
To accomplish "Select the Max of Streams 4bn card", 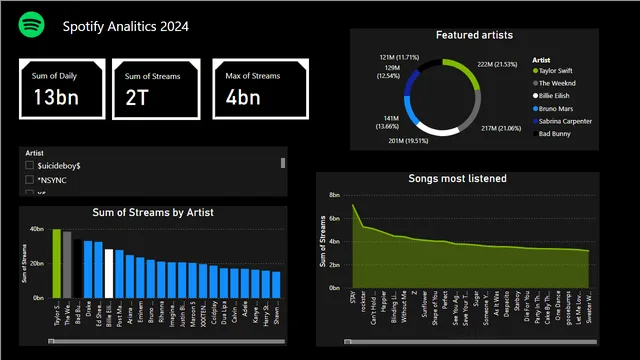I will 260,89.
